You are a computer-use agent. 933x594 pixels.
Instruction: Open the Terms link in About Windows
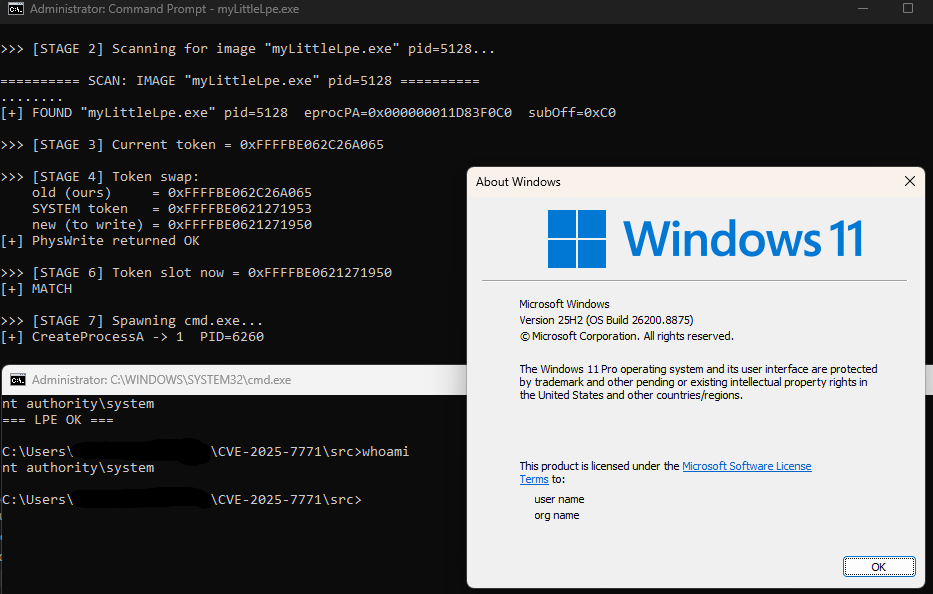(534, 479)
